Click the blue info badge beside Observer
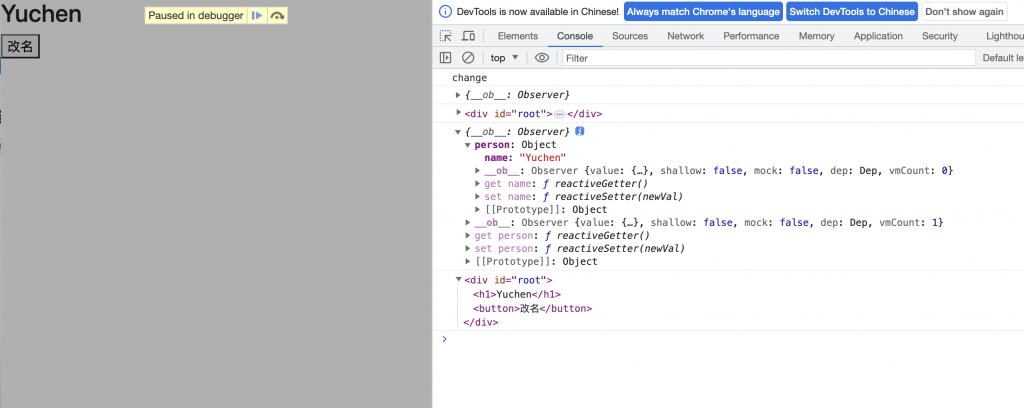This screenshot has height=408, width=1024. (579, 131)
